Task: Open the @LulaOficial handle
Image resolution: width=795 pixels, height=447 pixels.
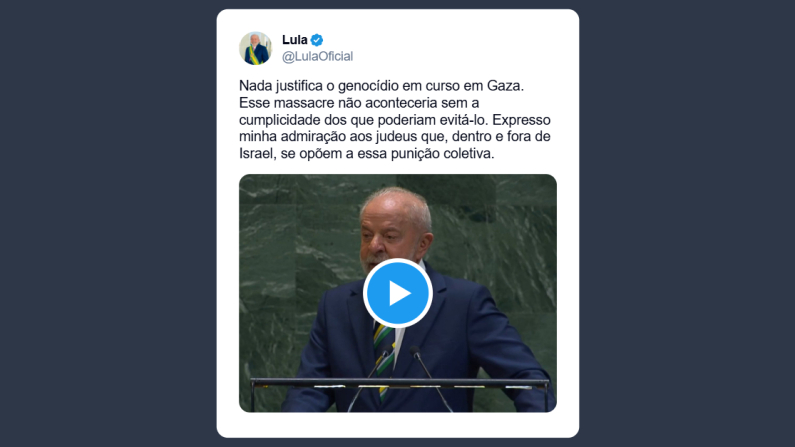Action: click(317, 56)
